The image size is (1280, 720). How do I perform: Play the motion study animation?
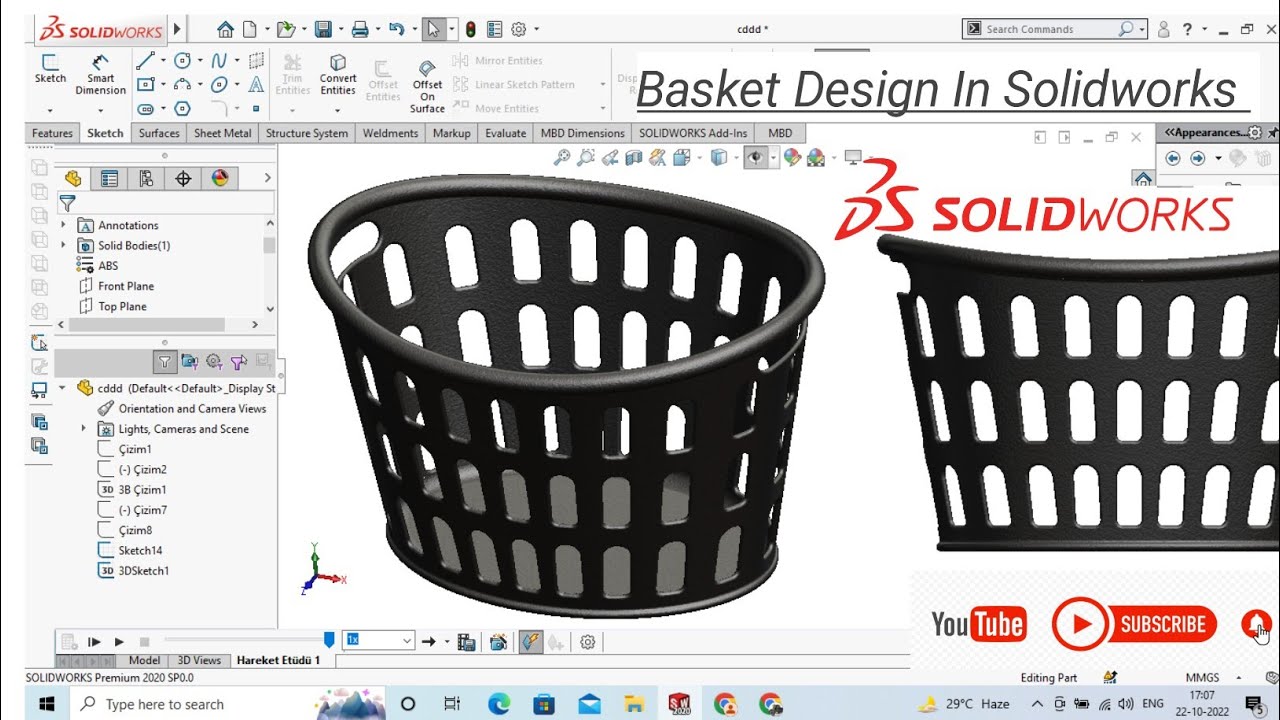pyautogui.click(x=119, y=642)
